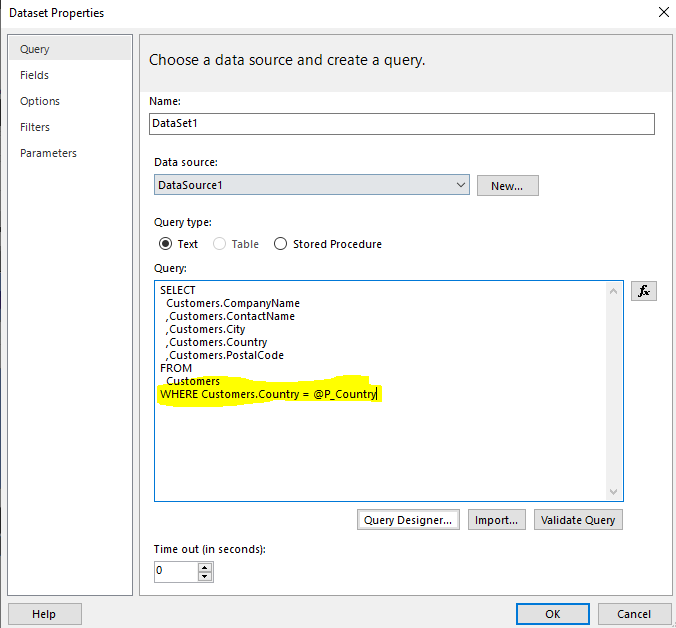Switch to the Fields page
Viewport: 676px width, 628px height.
(34, 75)
